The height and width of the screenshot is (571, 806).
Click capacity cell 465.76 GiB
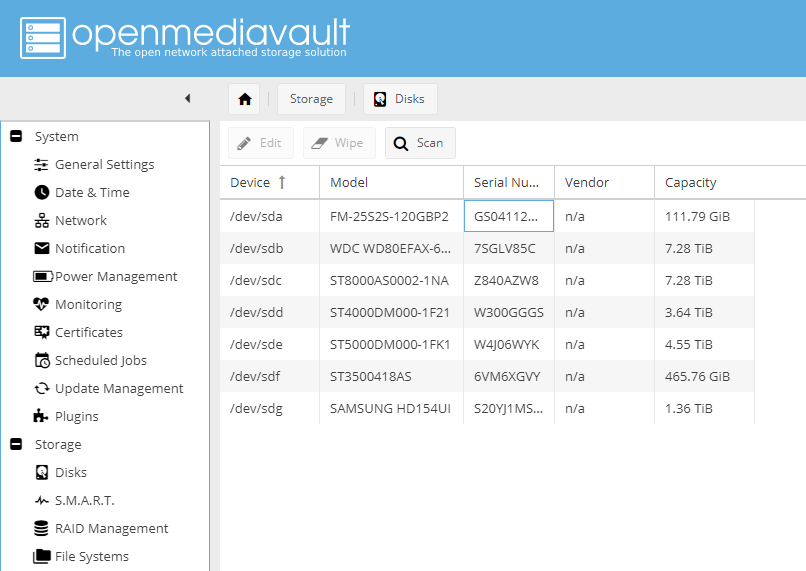(704, 376)
